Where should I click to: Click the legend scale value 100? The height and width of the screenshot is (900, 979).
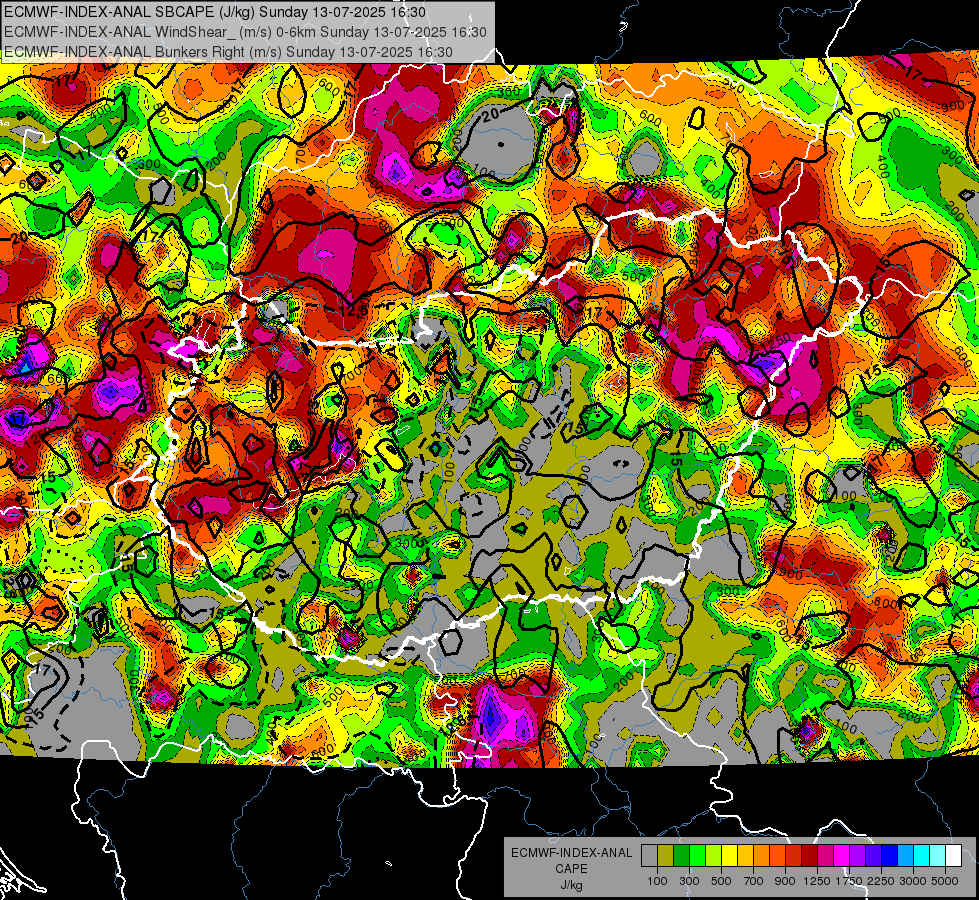click(x=657, y=881)
